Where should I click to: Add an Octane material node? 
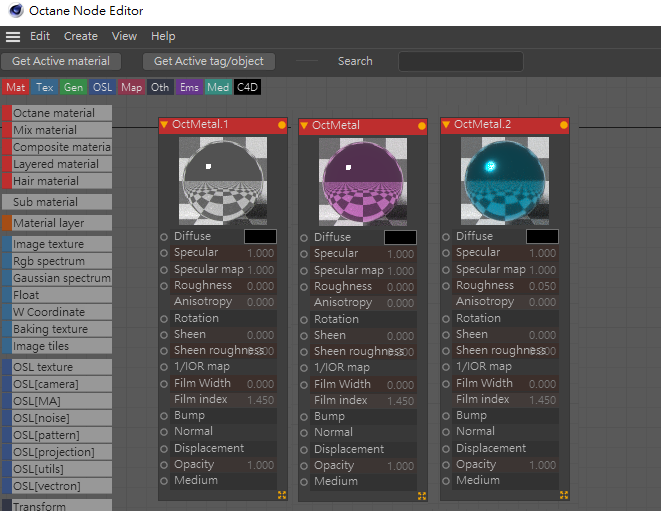pos(57,113)
